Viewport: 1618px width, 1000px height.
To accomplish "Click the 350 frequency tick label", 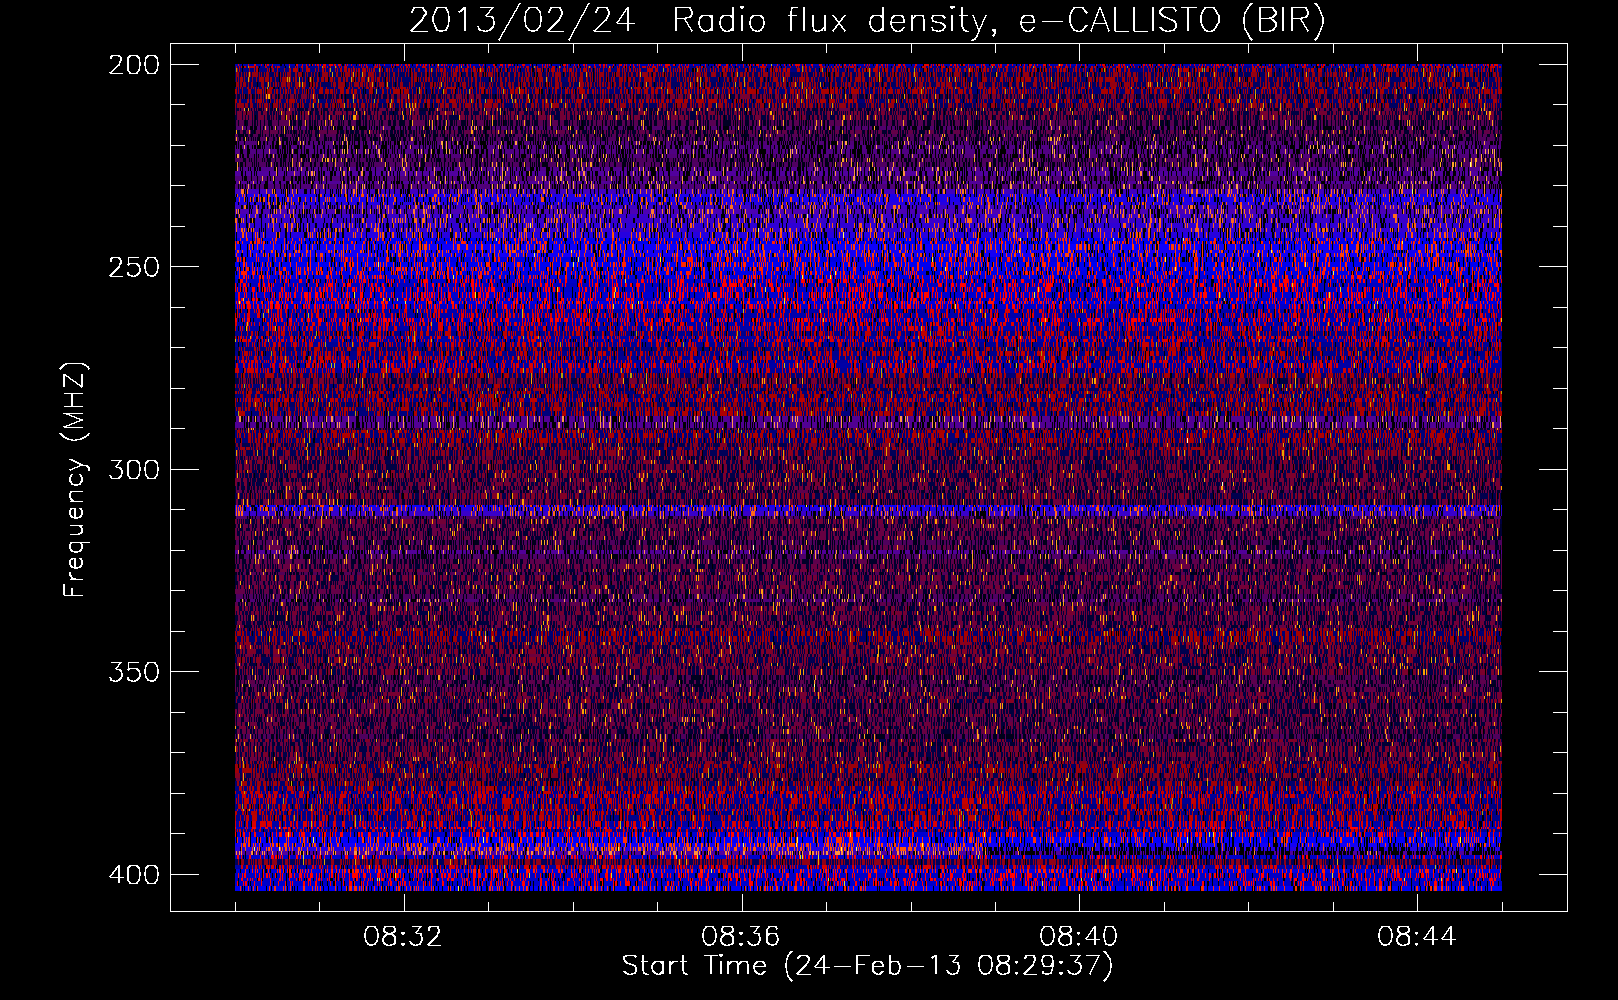I will [x=133, y=672].
